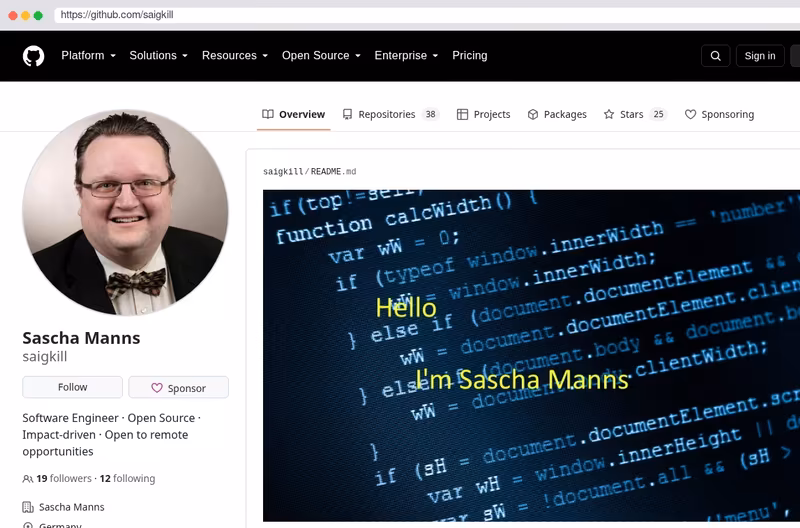The width and height of the screenshot is (800, 528).
Task: Click the Sascha Manns company text
Action: [71, 507]
